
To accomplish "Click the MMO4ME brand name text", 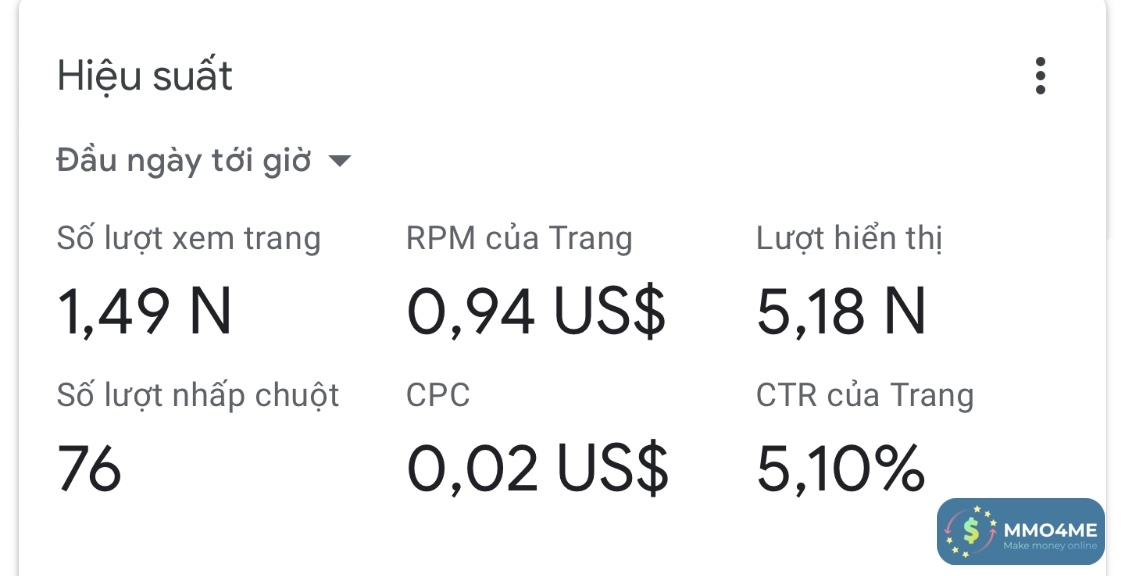I will click(1048, 529).
